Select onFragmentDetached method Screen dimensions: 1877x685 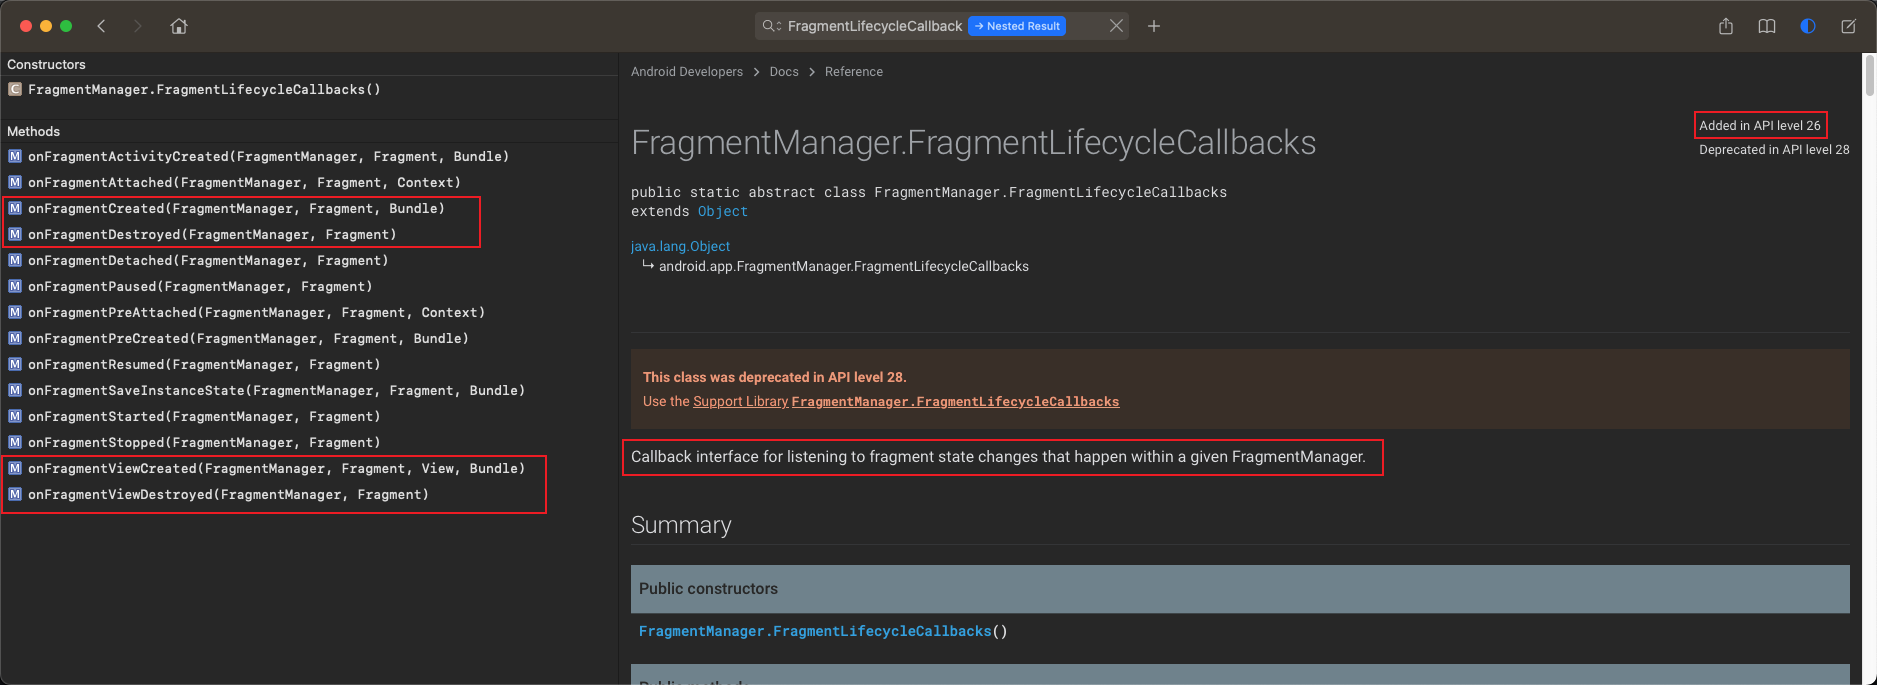(309, 261)
